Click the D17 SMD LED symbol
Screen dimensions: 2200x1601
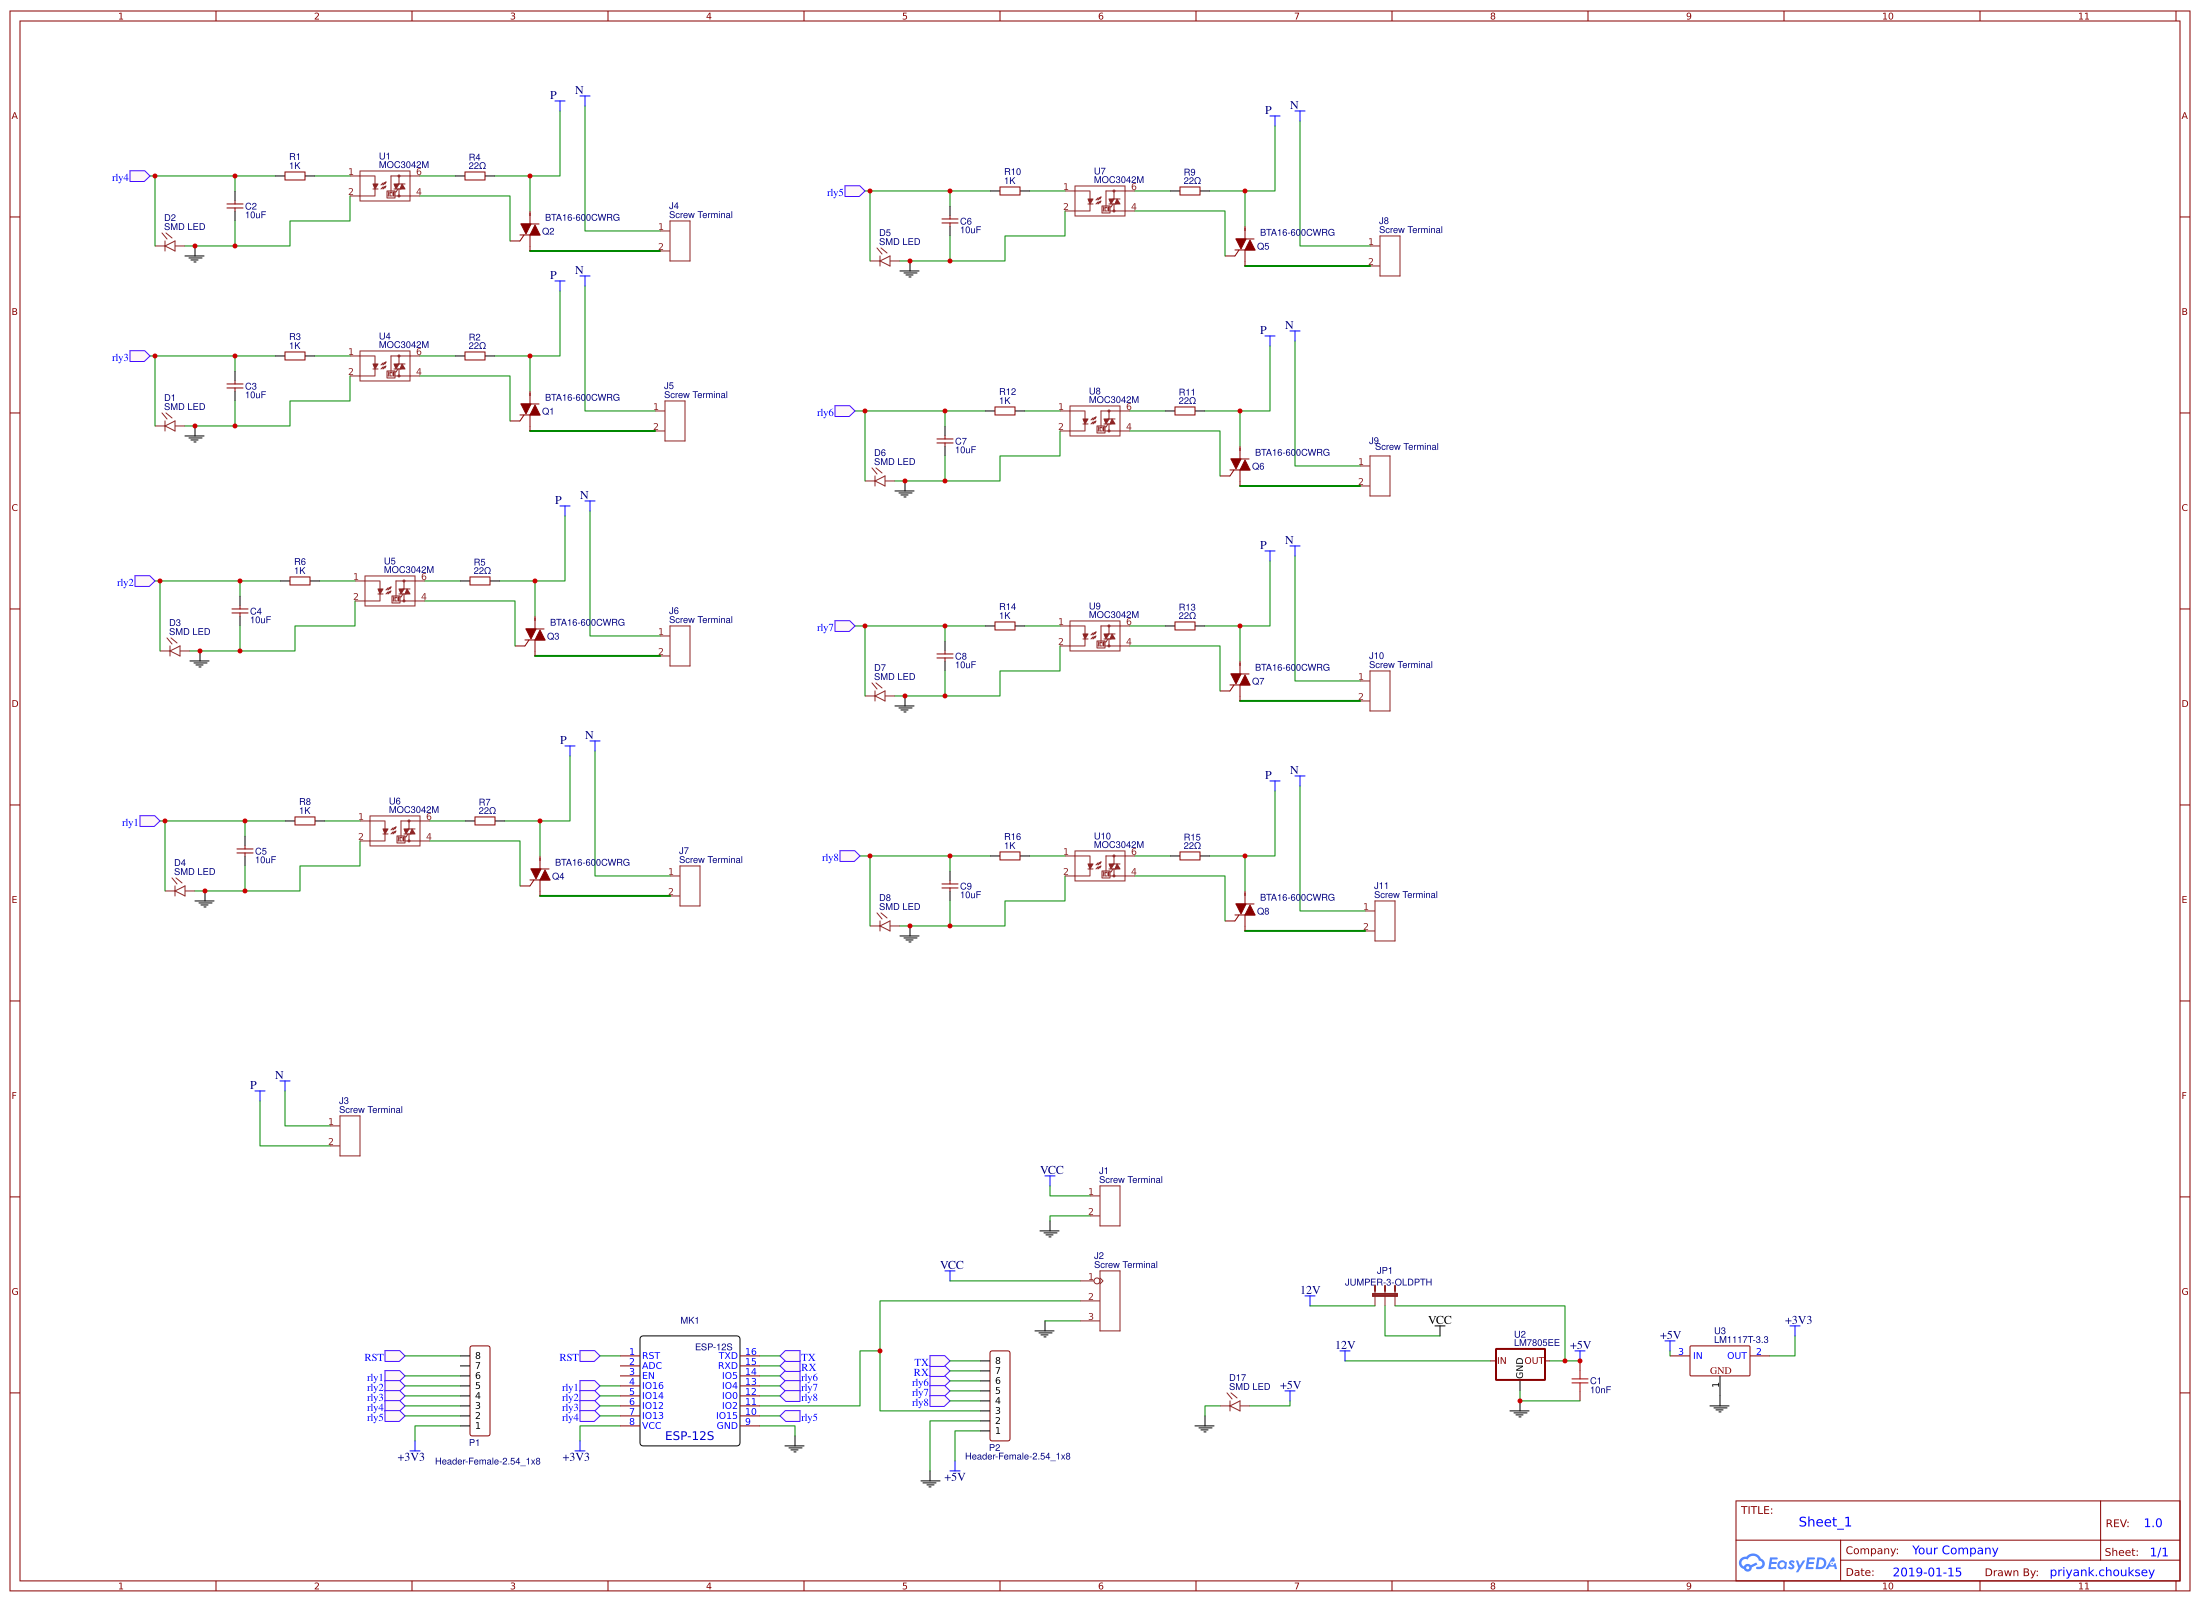(x=1234, y=1405)
